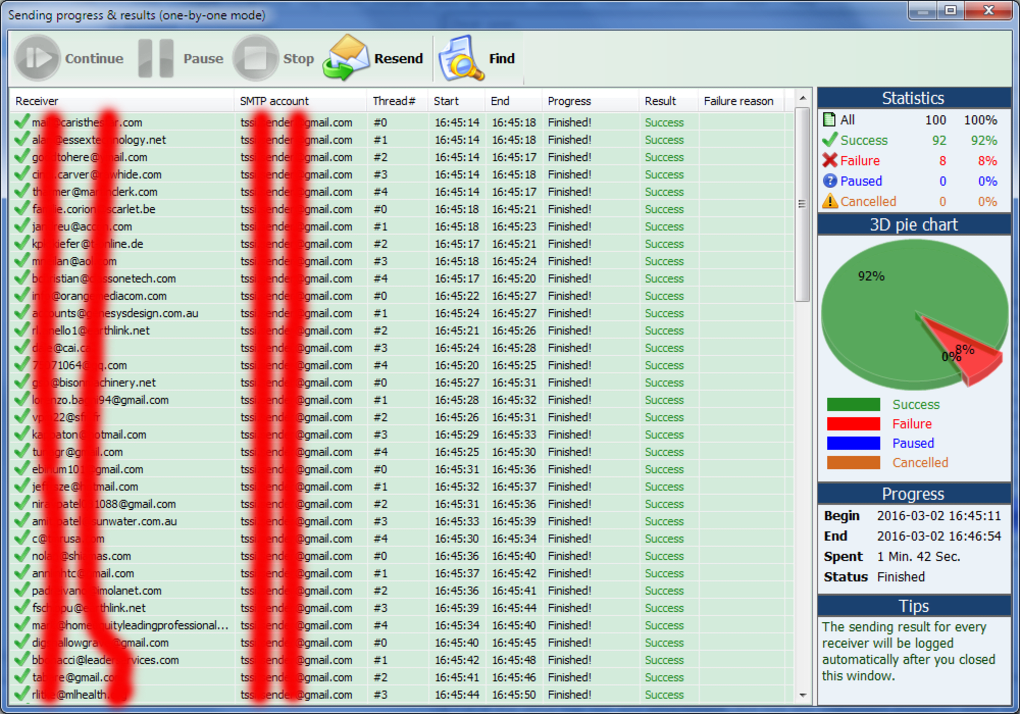Collapse the Tips panel header

pos(912,606)
